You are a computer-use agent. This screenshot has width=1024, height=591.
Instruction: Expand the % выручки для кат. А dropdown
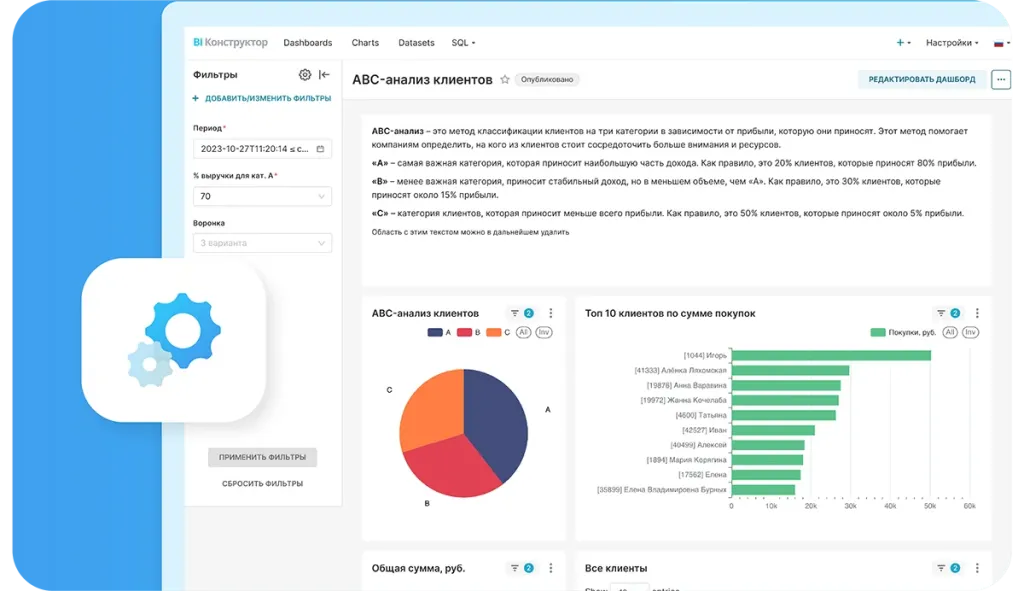pyautogui.click(x=322, y=196)
